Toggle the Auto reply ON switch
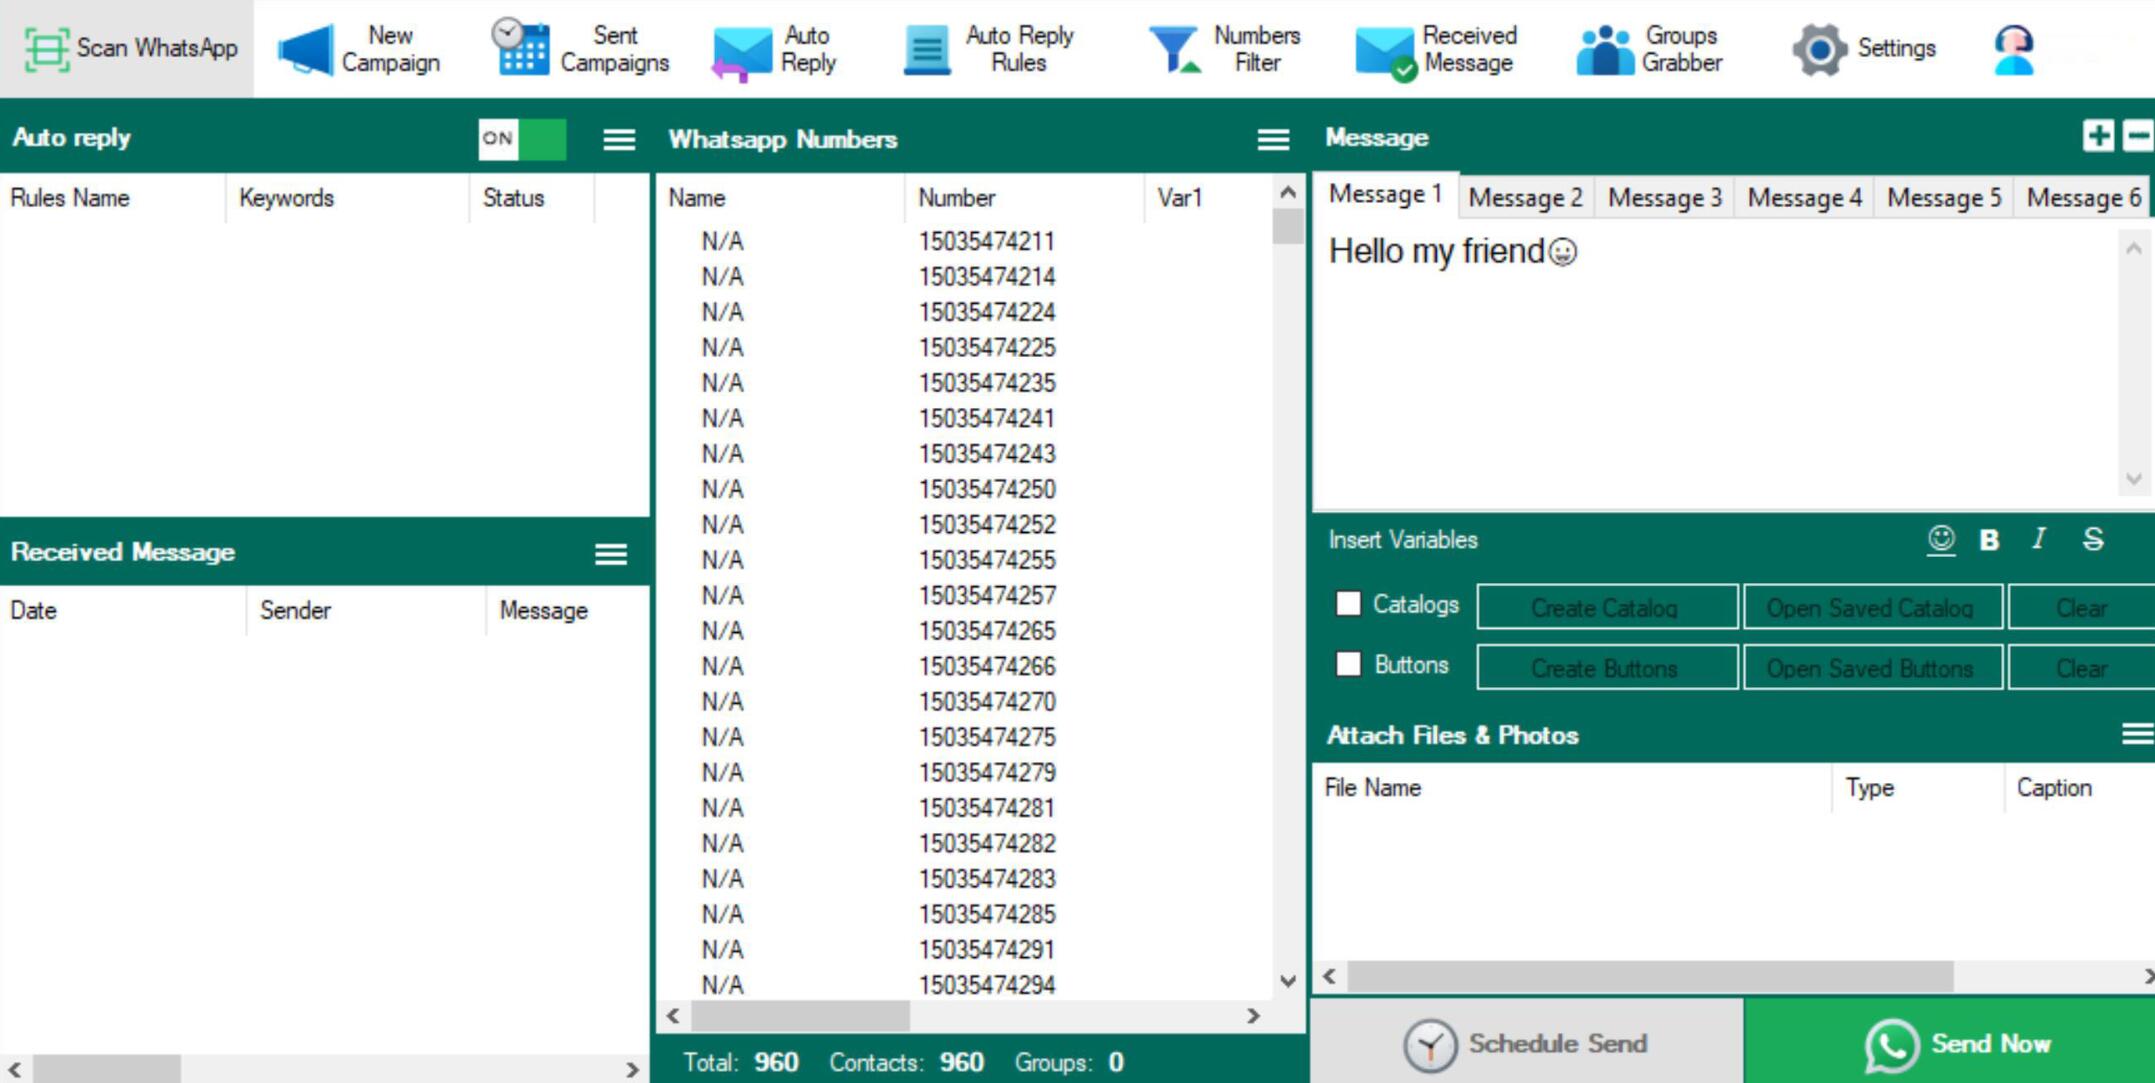This screenshot has width=2155, height=1083. [x=521, y=138]
